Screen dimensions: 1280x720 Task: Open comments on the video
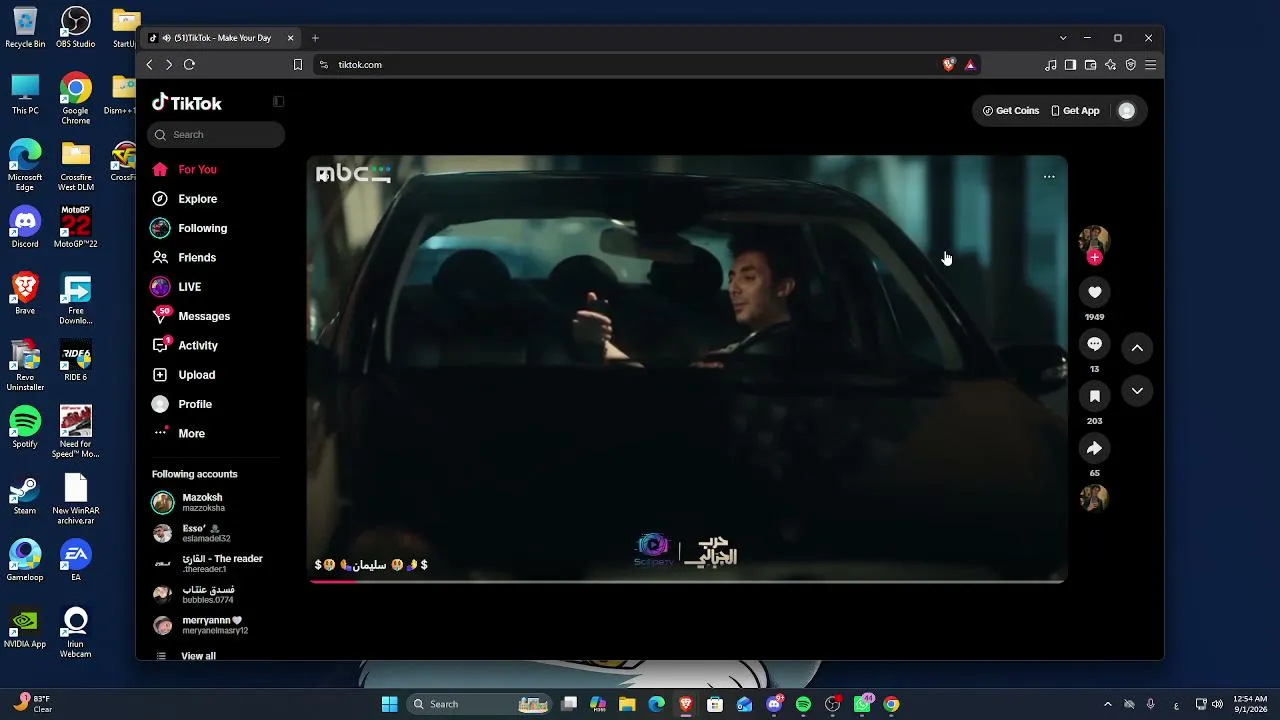pyautogui.click(x=1094, y=344)
